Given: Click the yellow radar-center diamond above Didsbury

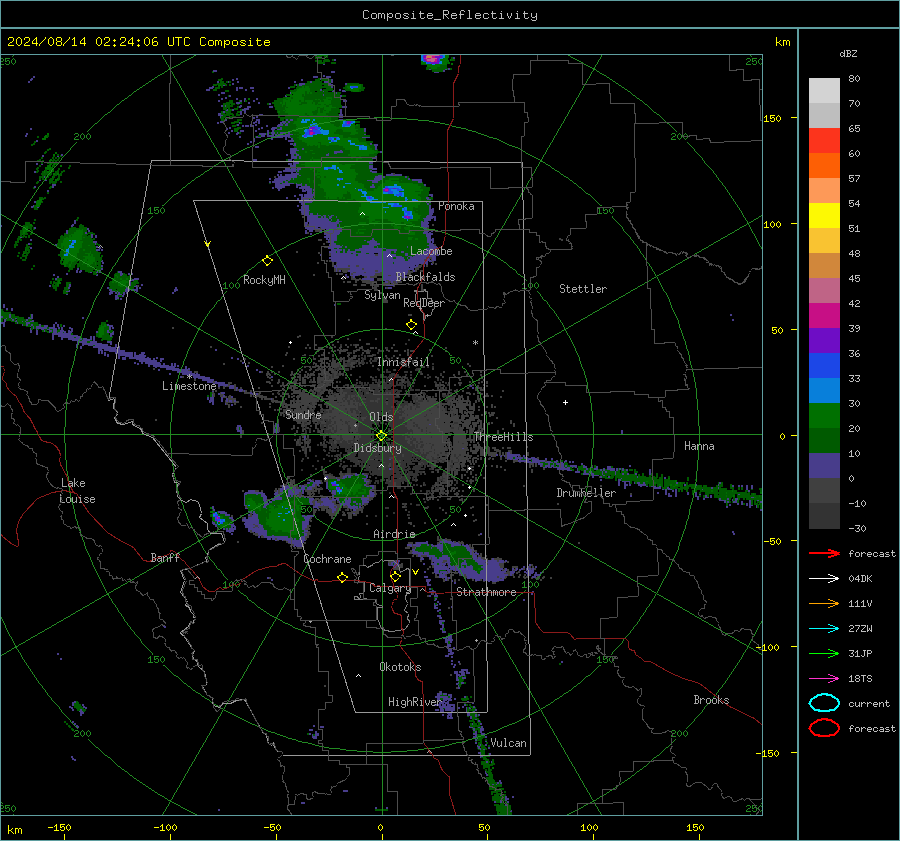Looking at the screenshot, I should coord(381,436).
